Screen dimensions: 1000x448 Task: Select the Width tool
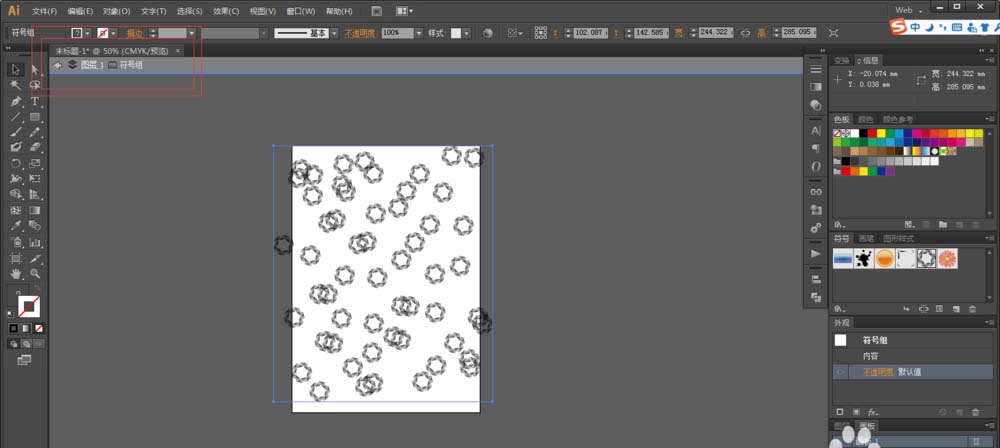(x=16, y=179)
